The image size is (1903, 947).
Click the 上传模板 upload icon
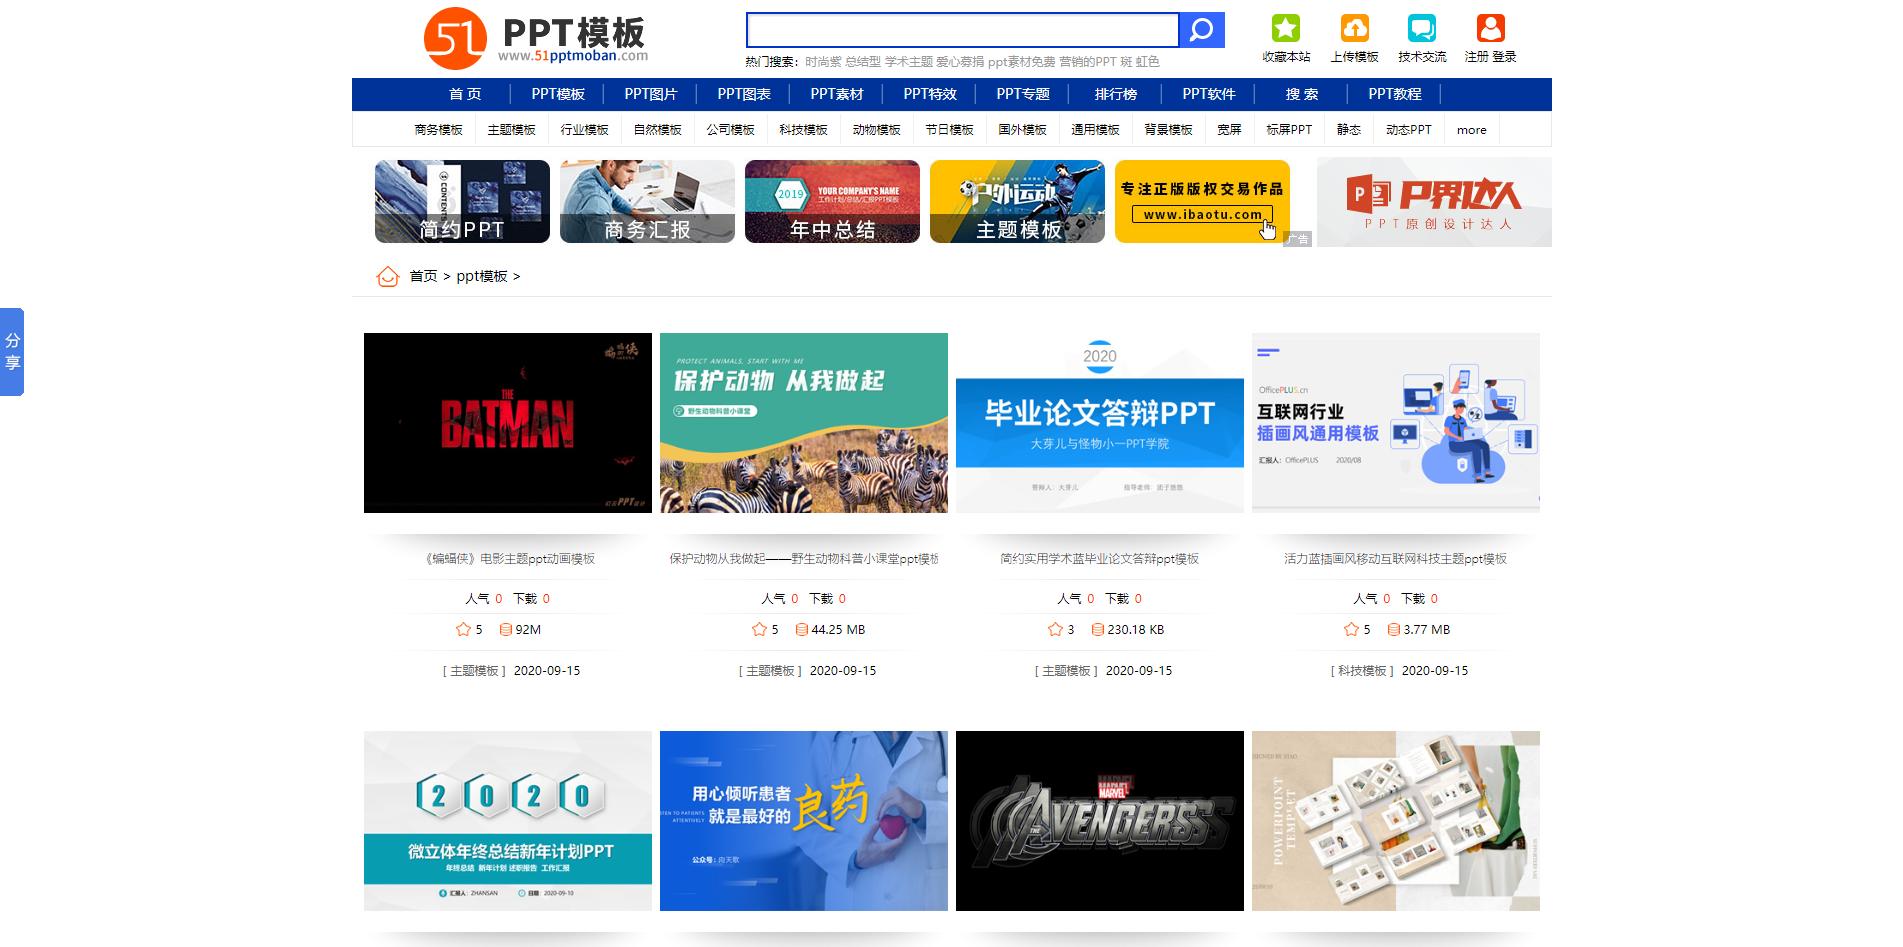(x=1353, y=27)
